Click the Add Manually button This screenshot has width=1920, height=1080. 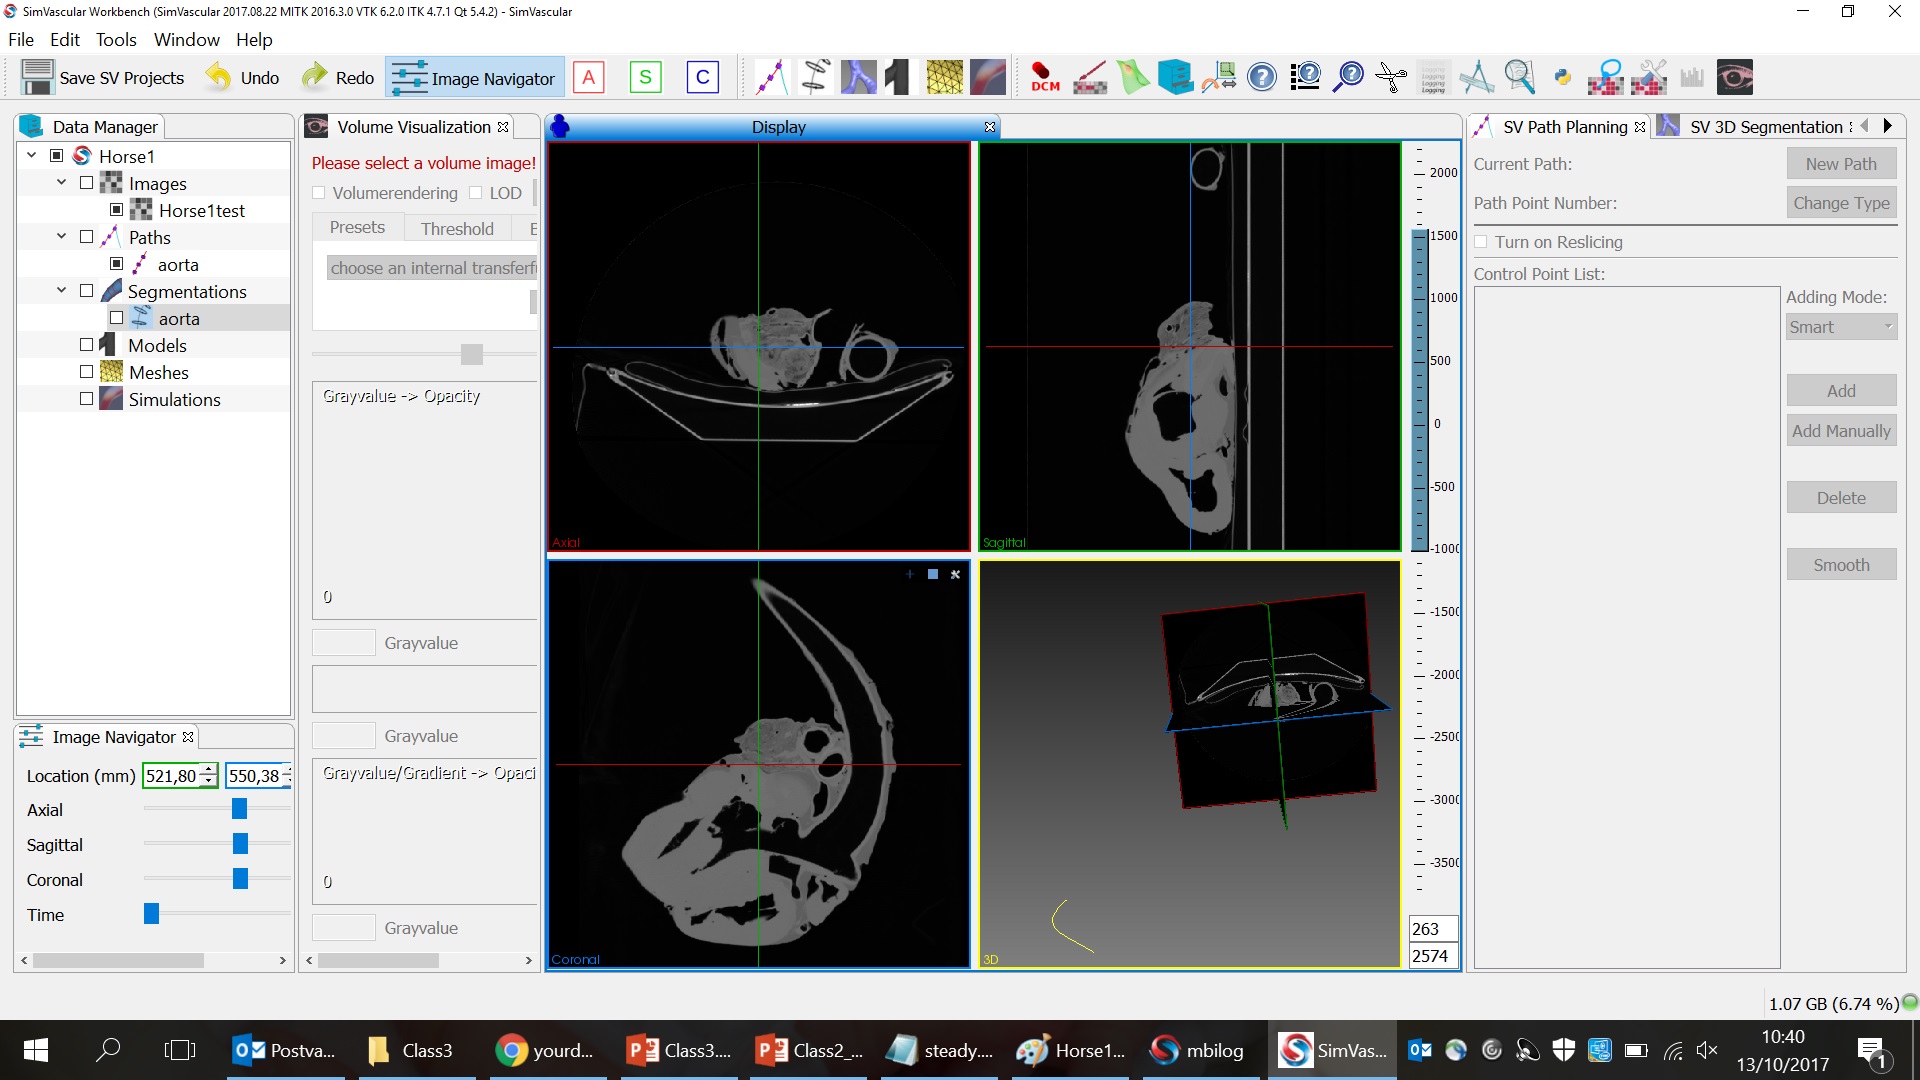coord(1841,431)
